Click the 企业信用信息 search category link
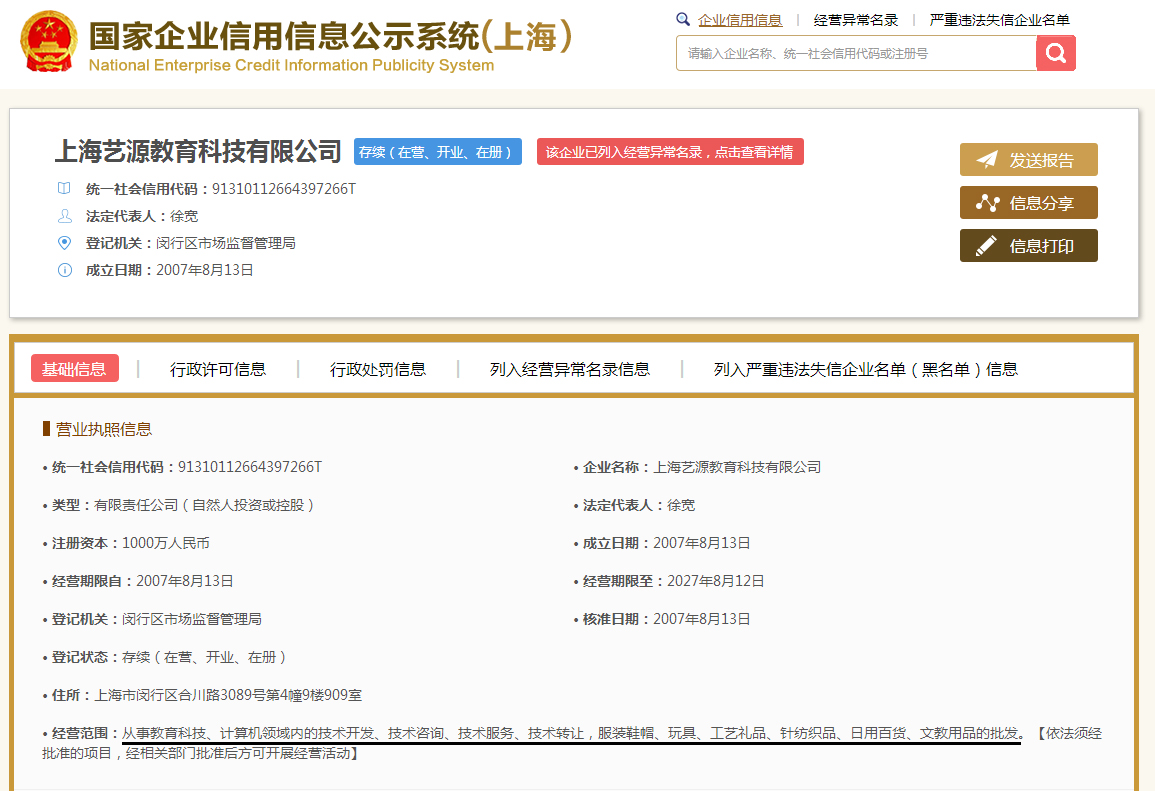 [x=740, y=20]
